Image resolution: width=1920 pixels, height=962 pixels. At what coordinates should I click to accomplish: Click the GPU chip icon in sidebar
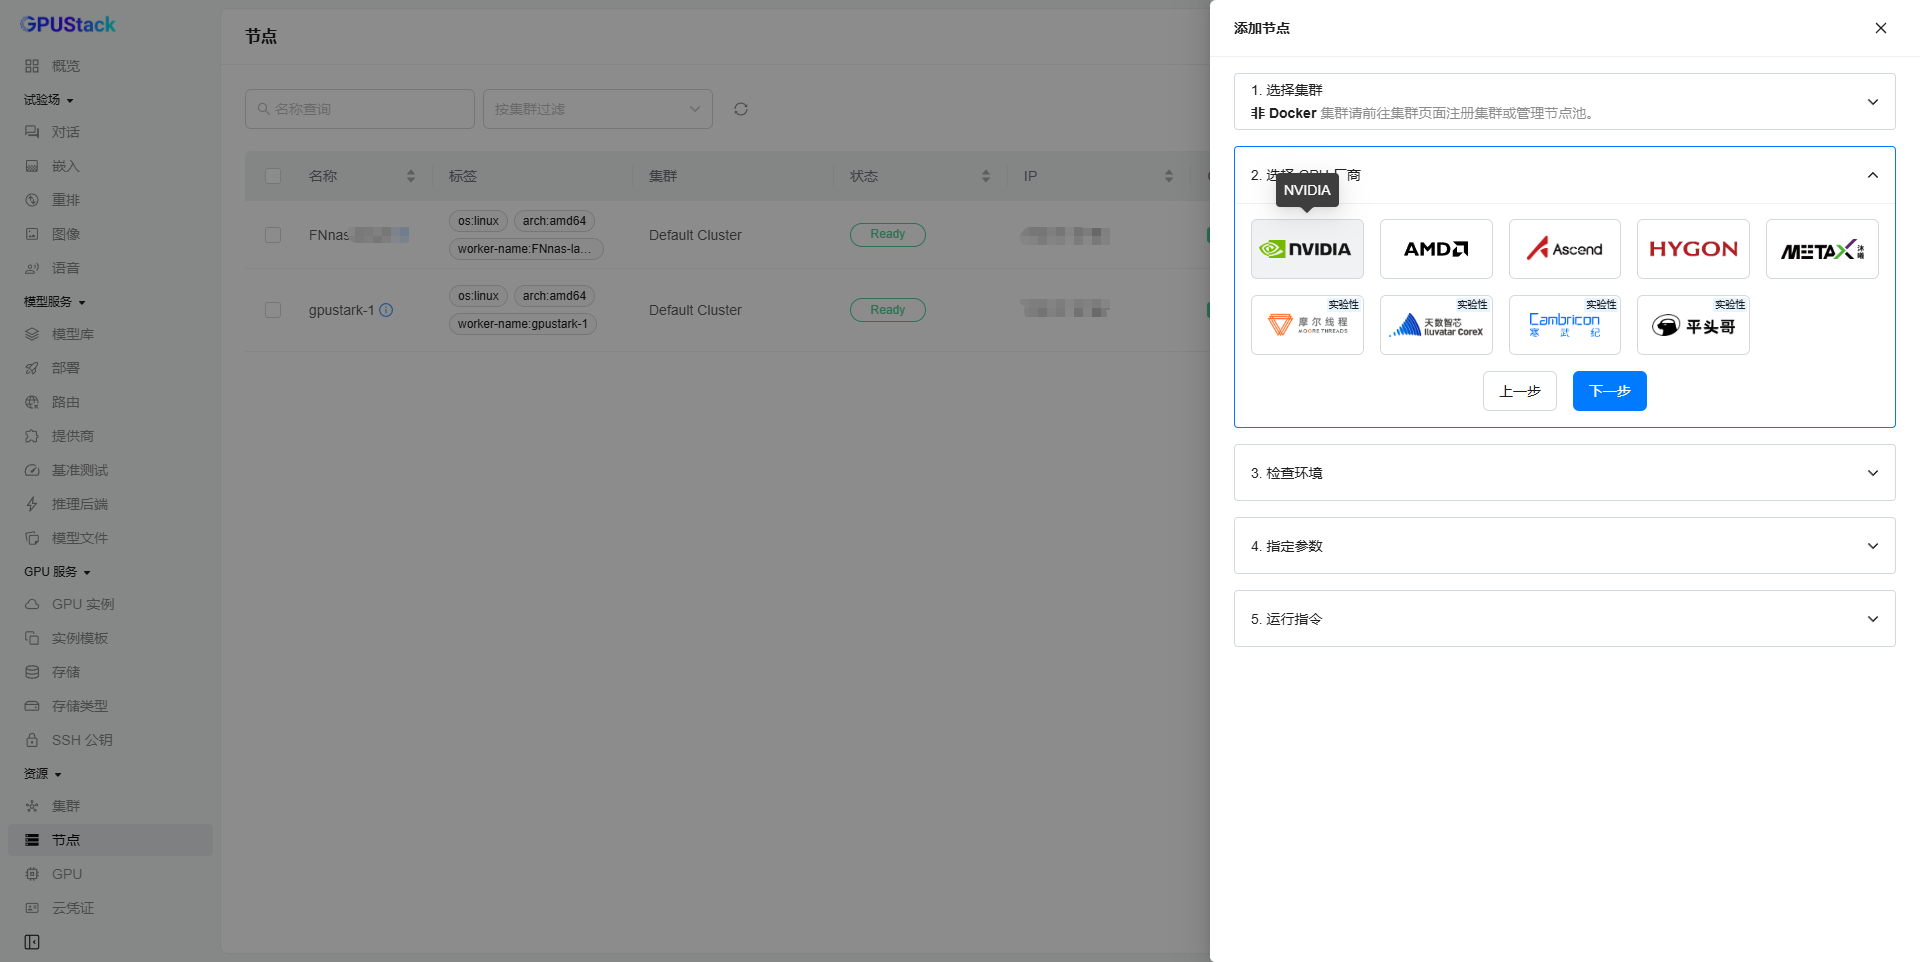click(x=32, y=874)
